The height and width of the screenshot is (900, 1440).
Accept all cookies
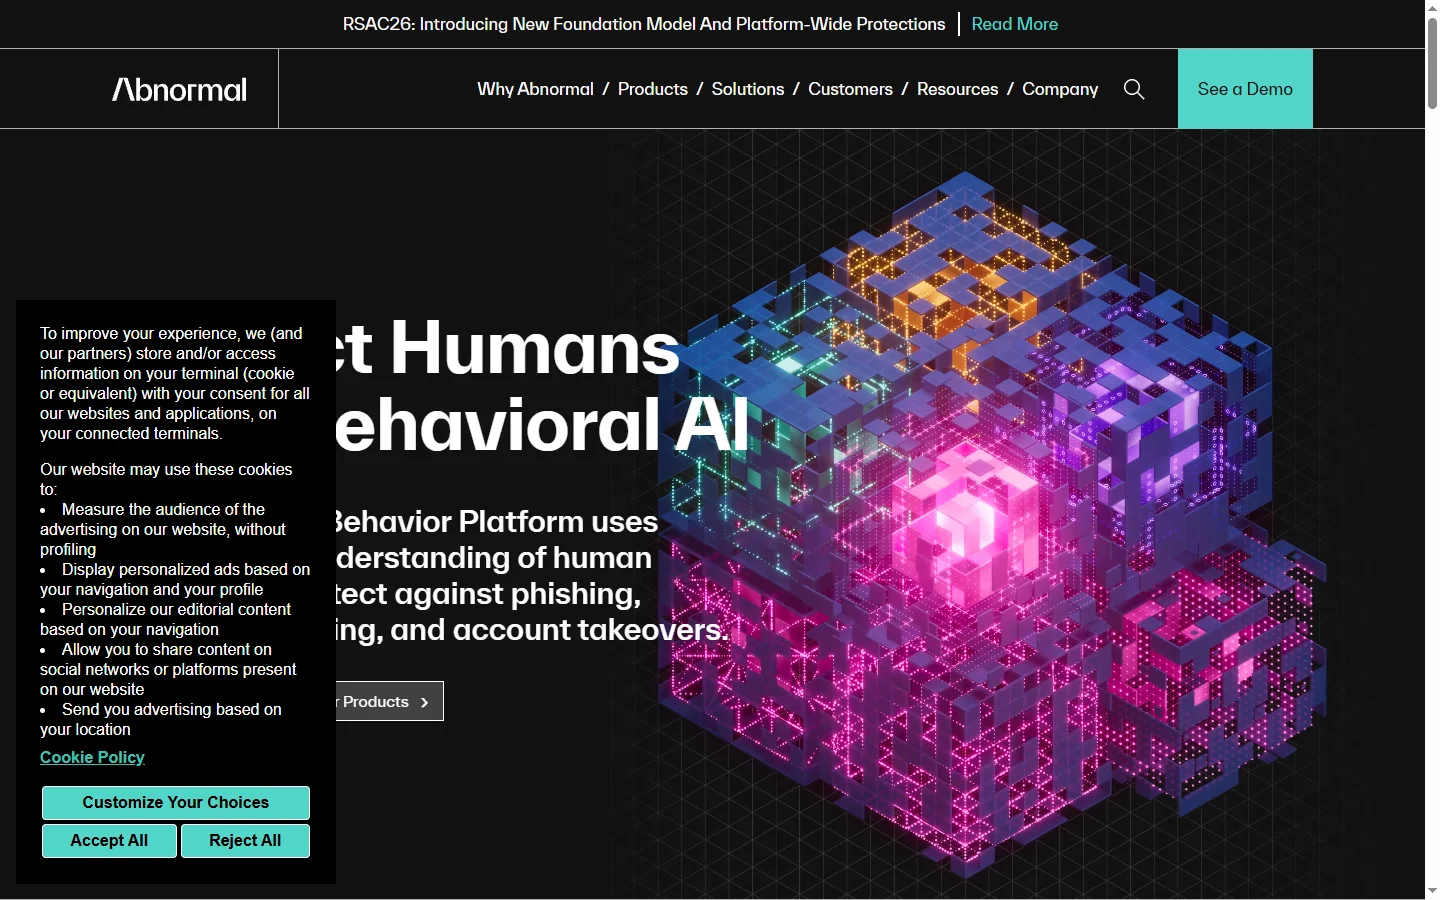click(x=109, y=840)
